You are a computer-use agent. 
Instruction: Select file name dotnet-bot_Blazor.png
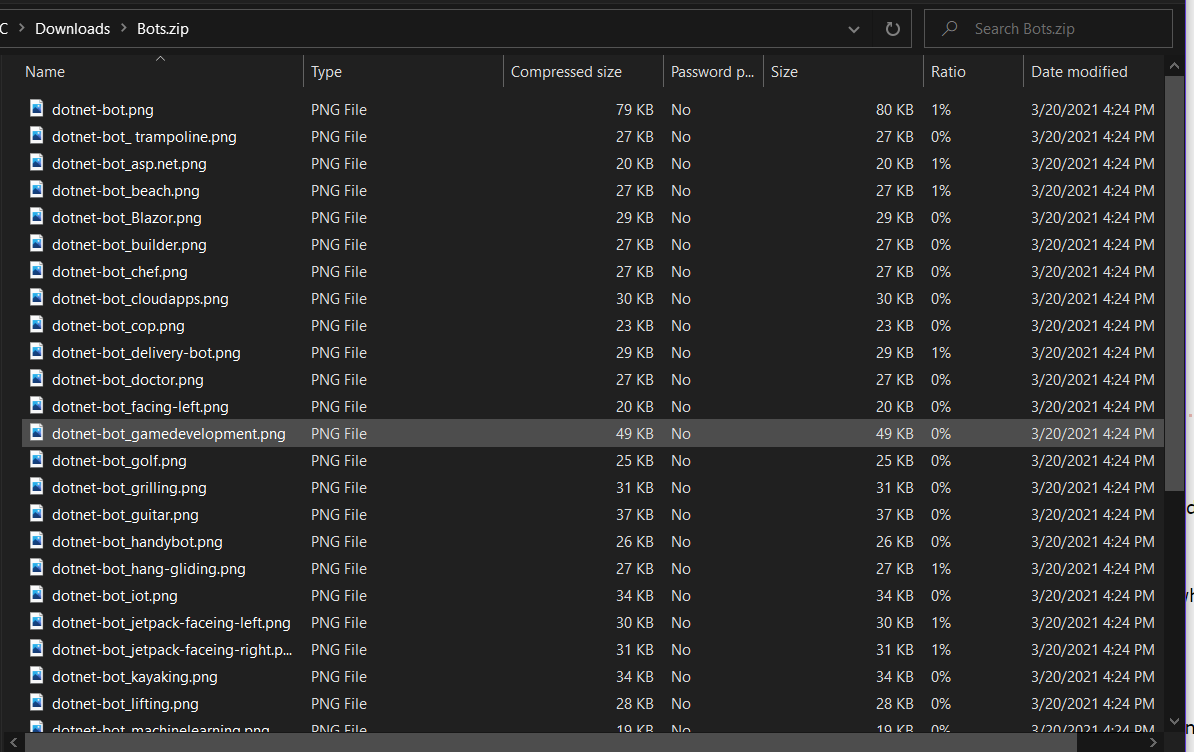tap(126, 218)
